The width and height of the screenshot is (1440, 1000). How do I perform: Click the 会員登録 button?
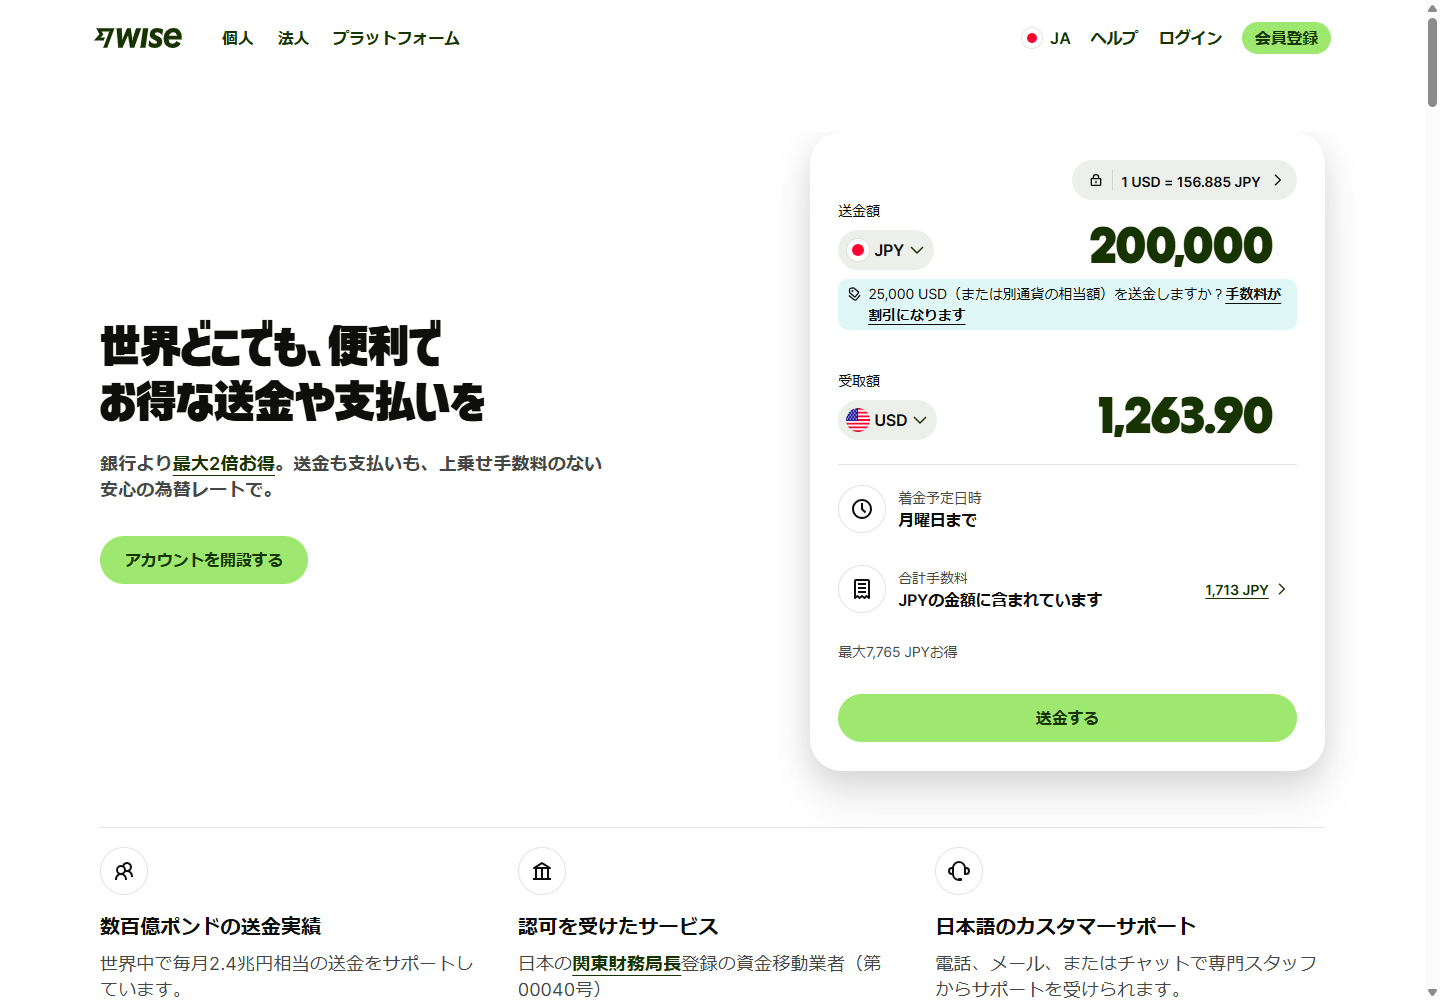[x=1286, y=38]
